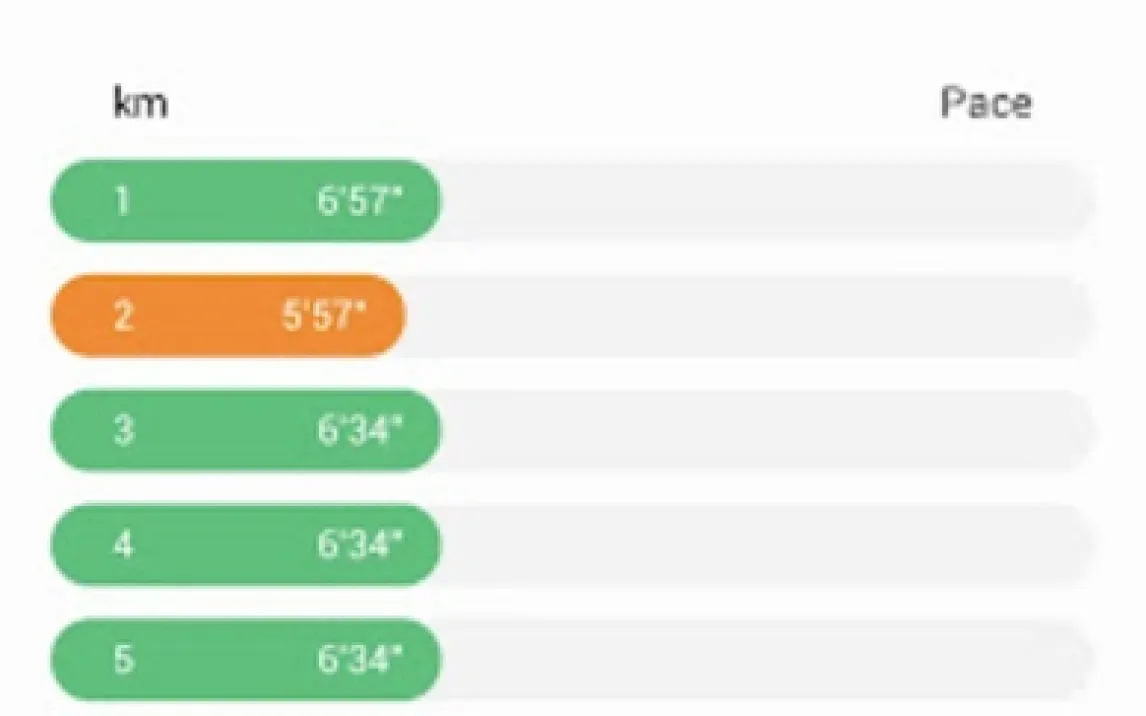
Task: Click the km column header
Action: point(140,103)
